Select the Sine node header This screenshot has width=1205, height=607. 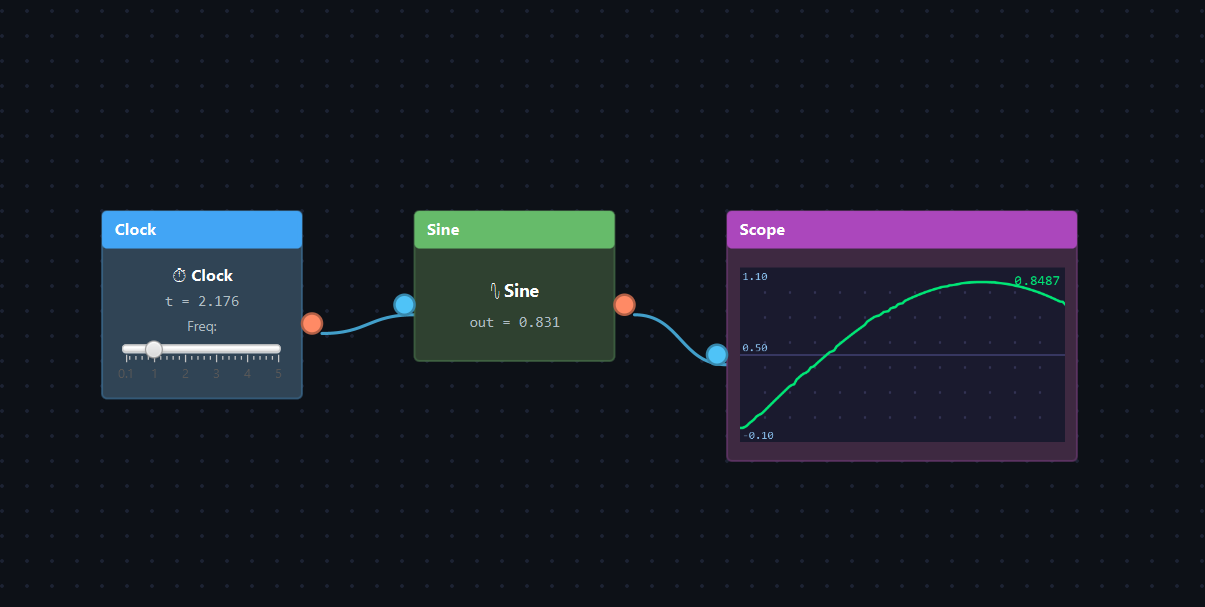pos(514,229)
